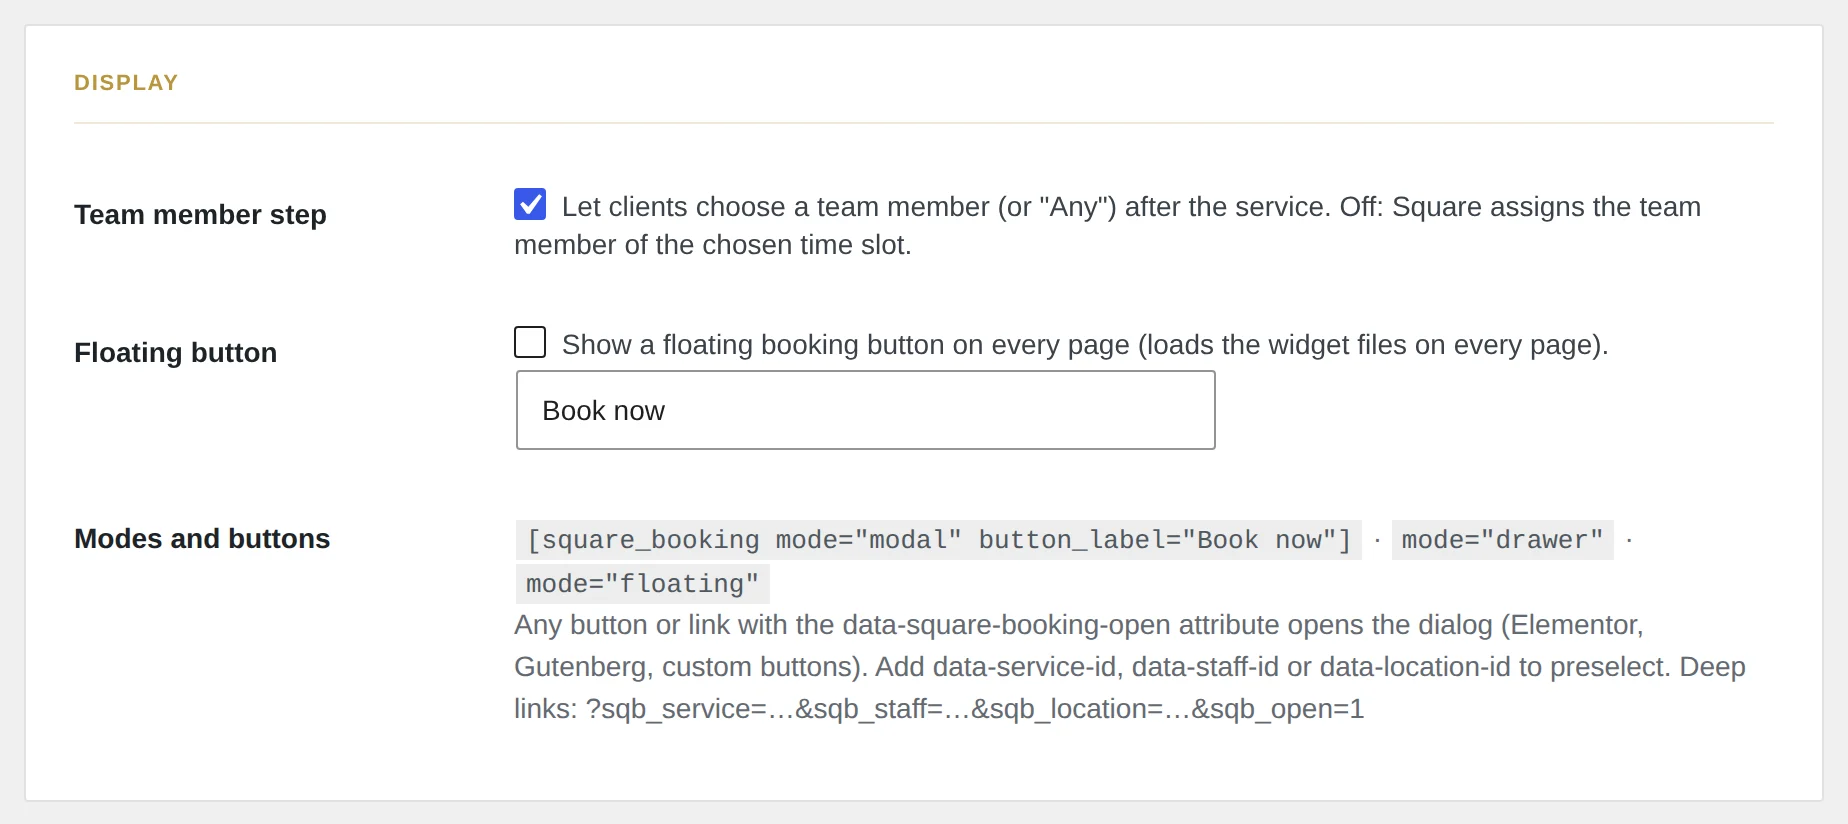Image resolution: width=1848 pixels, height=824 pixels.
Task: Click the "Team member step" label
Action: pos(200,215)
